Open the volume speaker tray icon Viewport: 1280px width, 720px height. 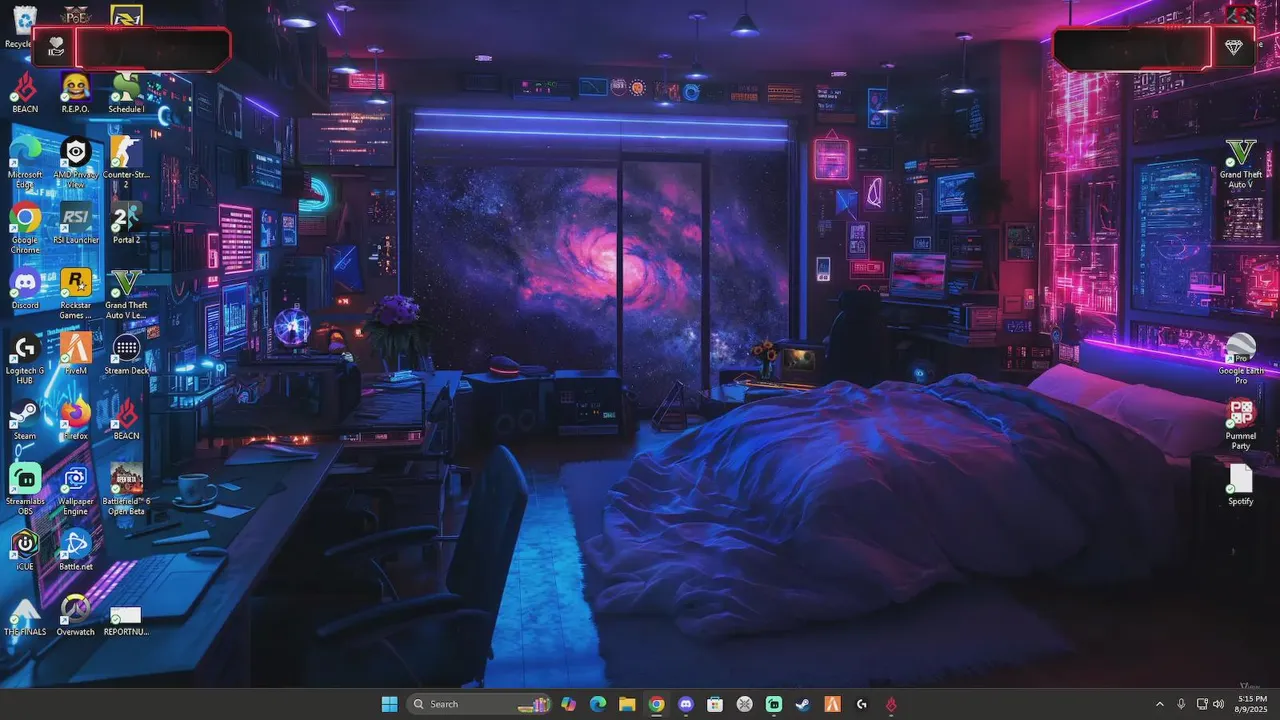(1218, 704)
